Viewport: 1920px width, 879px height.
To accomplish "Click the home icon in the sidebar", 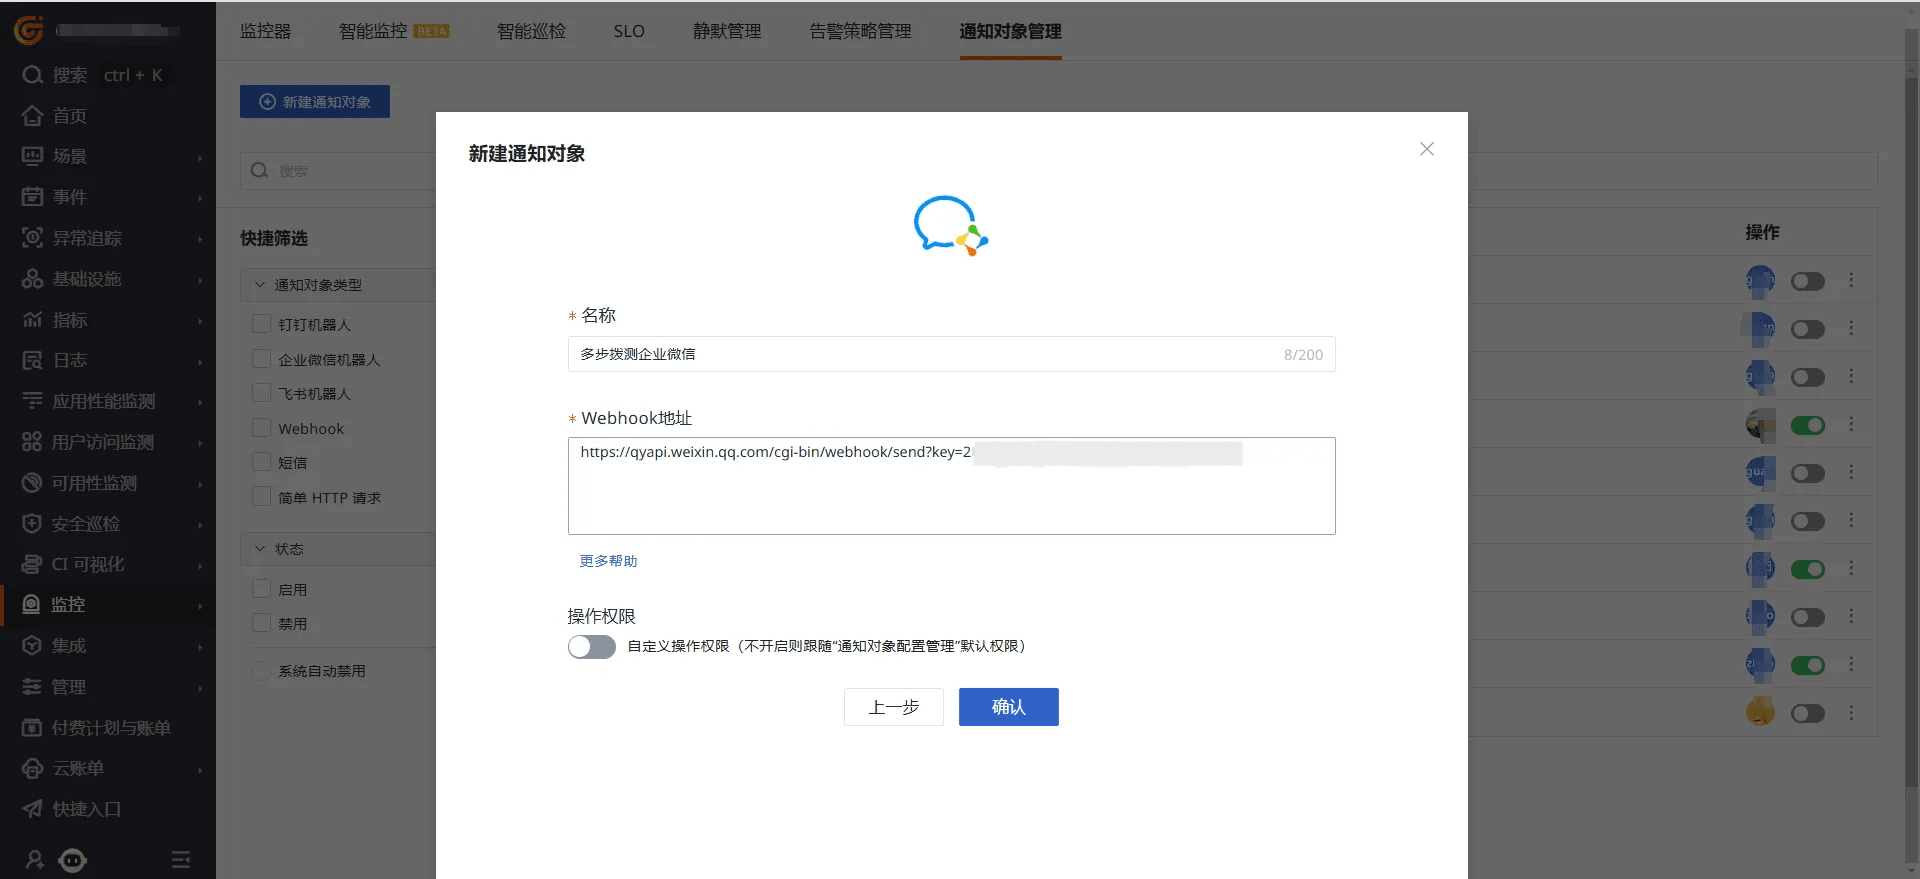I will [x=32, y=115].
